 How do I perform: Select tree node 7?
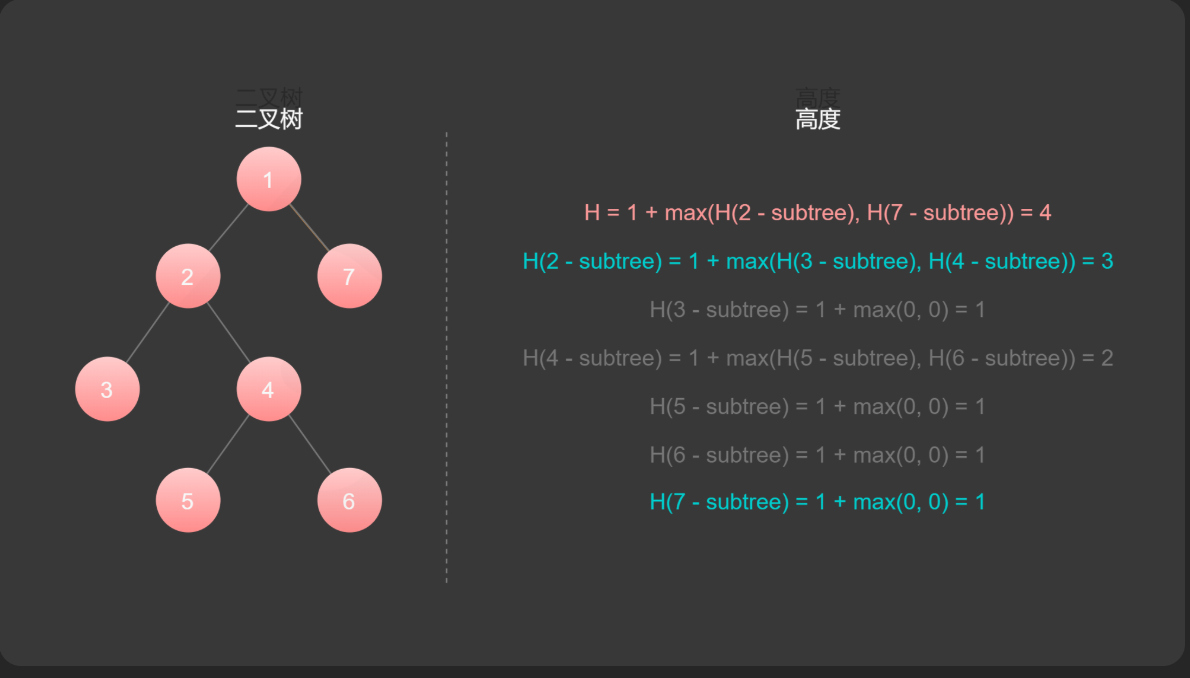pos(349,276)
